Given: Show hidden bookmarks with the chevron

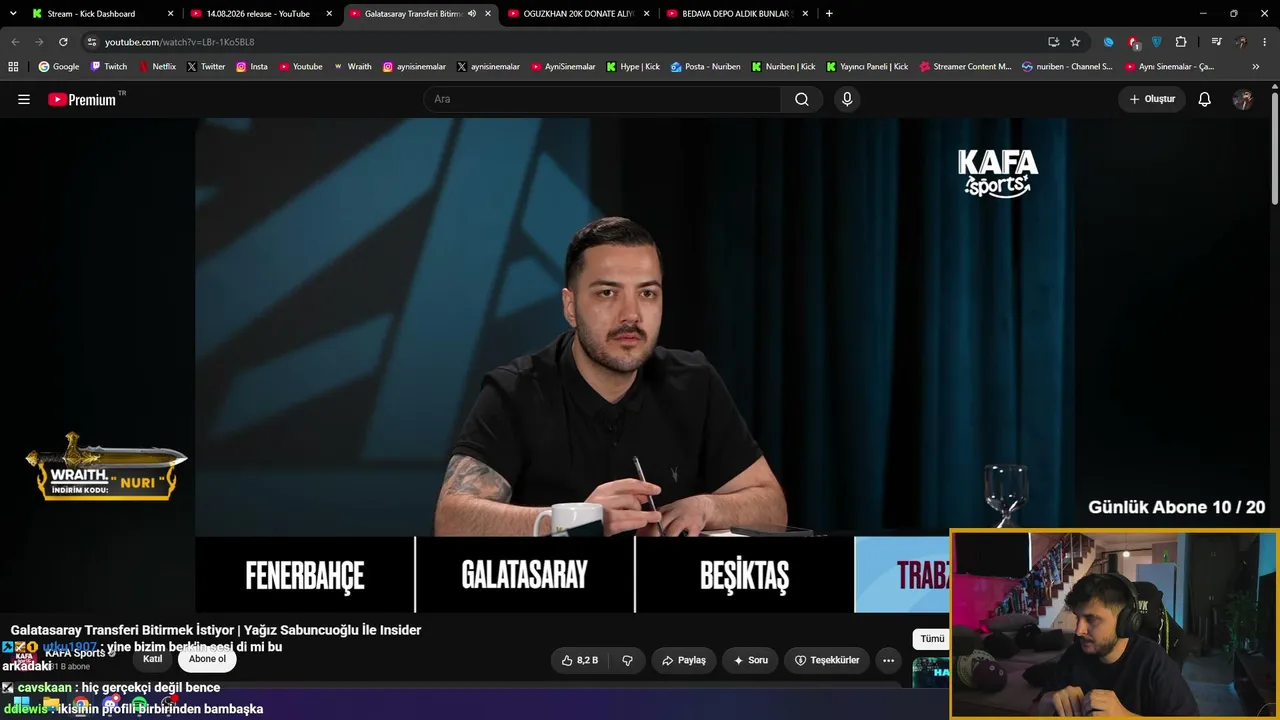Looking at the screenshot, I should 1256,67.
